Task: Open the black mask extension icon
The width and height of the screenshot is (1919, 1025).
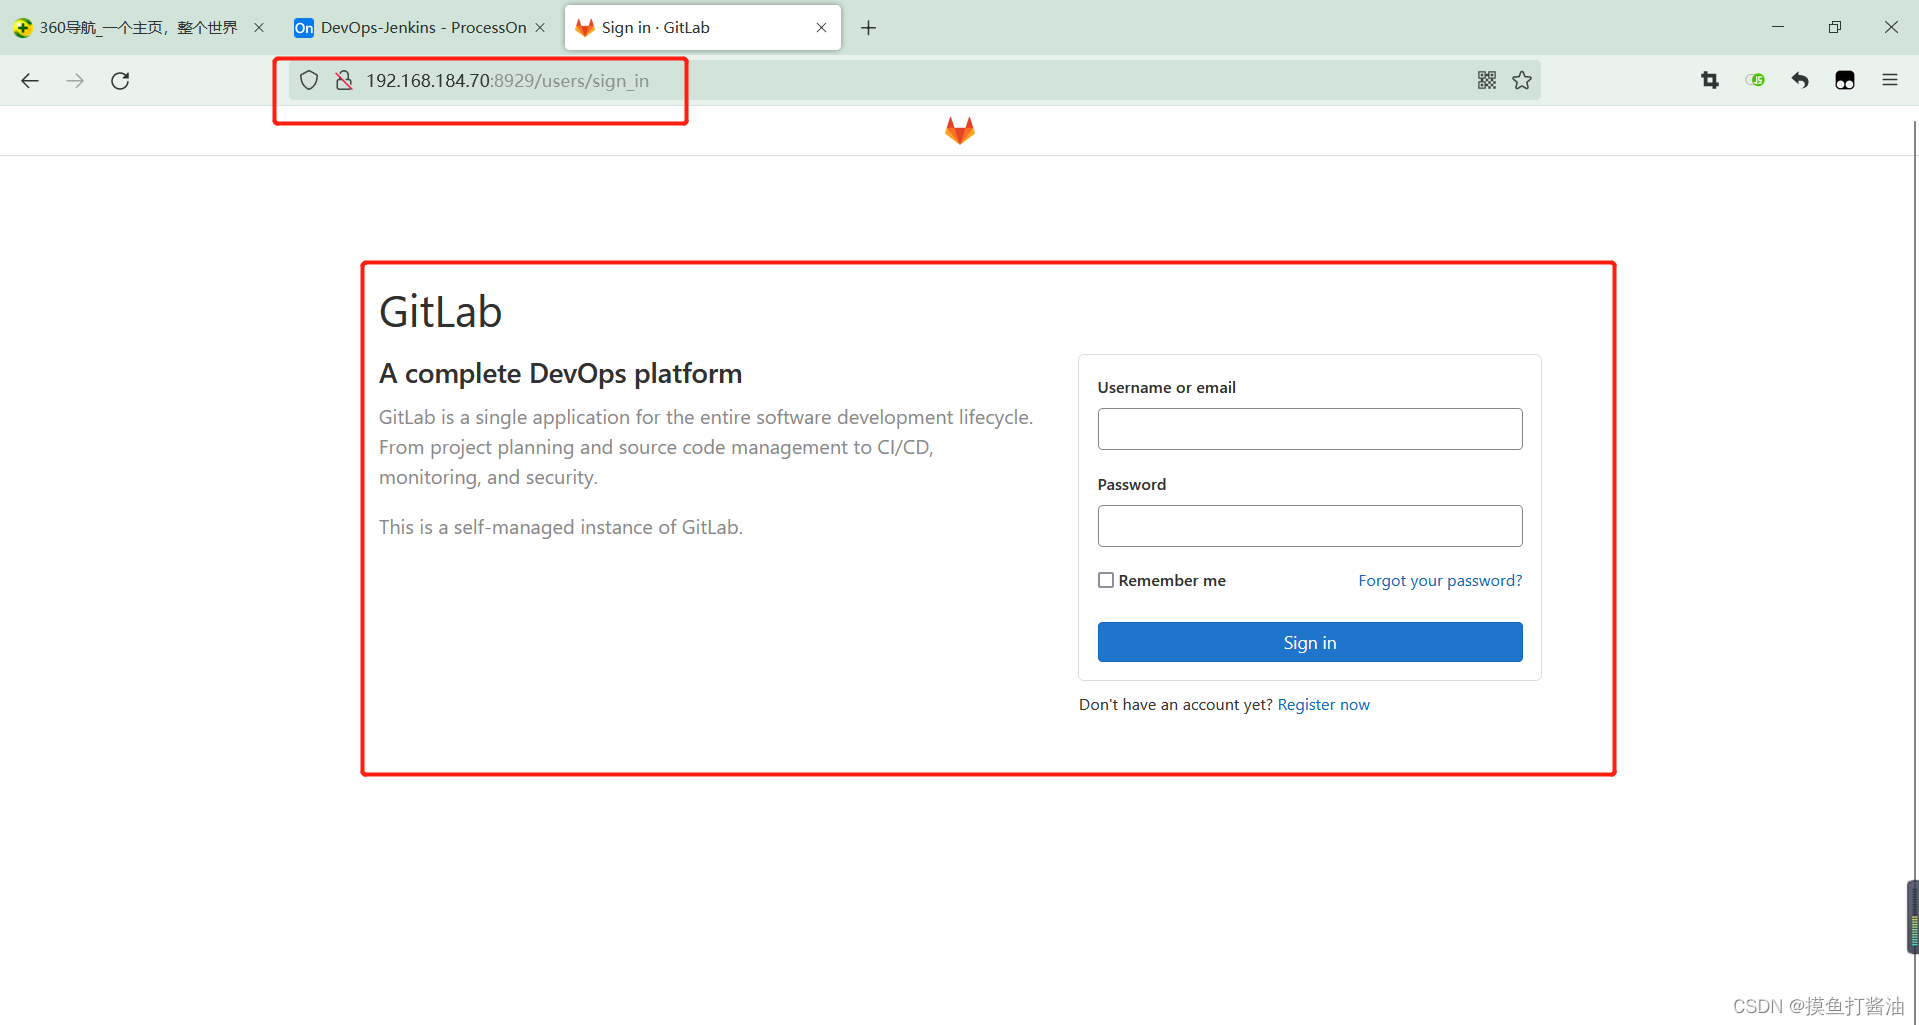Action: coord(1845,80)
